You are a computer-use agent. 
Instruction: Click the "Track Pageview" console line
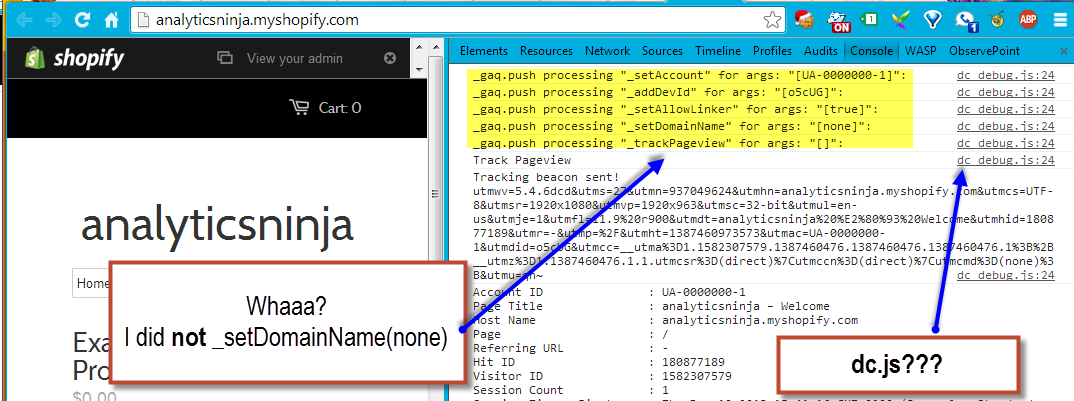tap(522, 160)
